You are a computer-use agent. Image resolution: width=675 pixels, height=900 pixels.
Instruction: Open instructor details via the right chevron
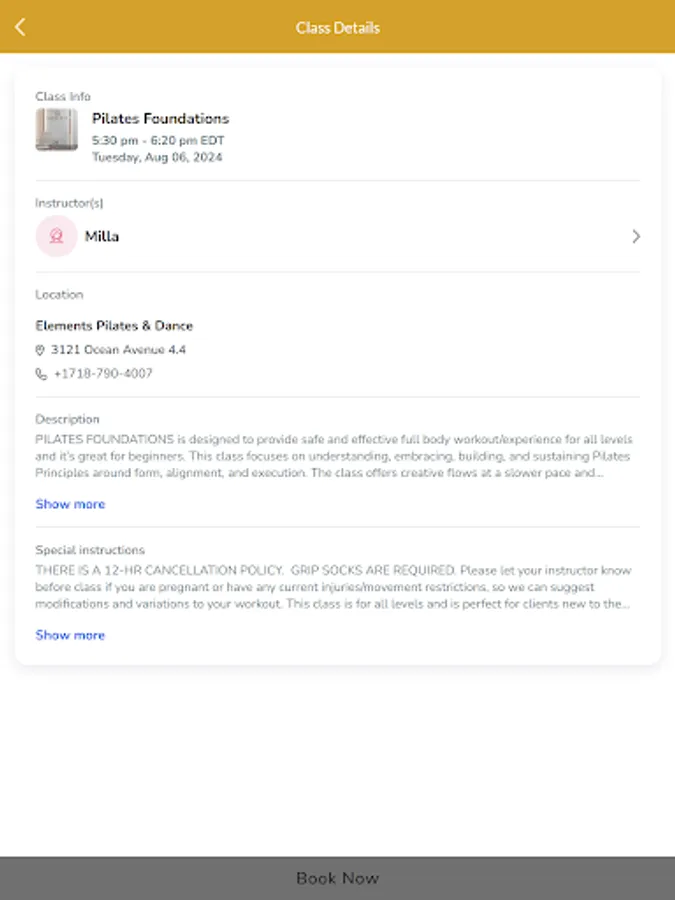pos(636,236)
